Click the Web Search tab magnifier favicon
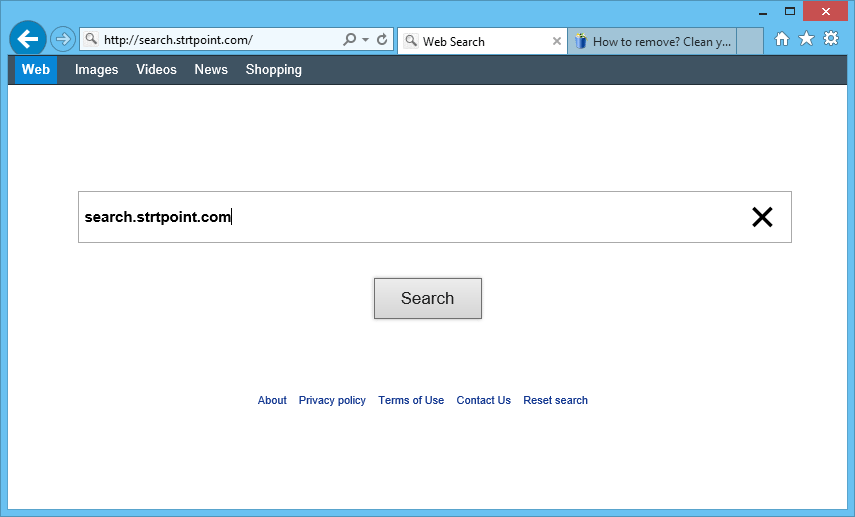The height and width of the screenshot is (517, 855). click(x=411, y=41)
